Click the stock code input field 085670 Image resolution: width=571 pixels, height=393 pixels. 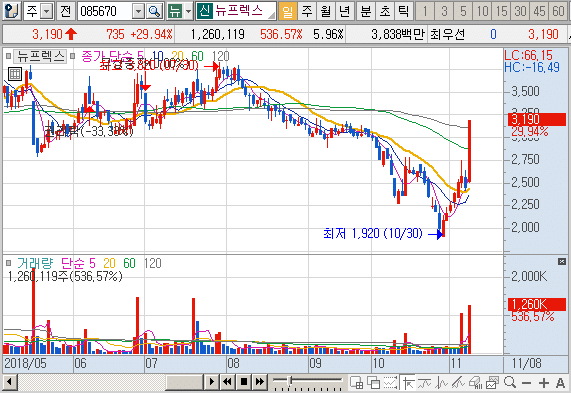105,11
